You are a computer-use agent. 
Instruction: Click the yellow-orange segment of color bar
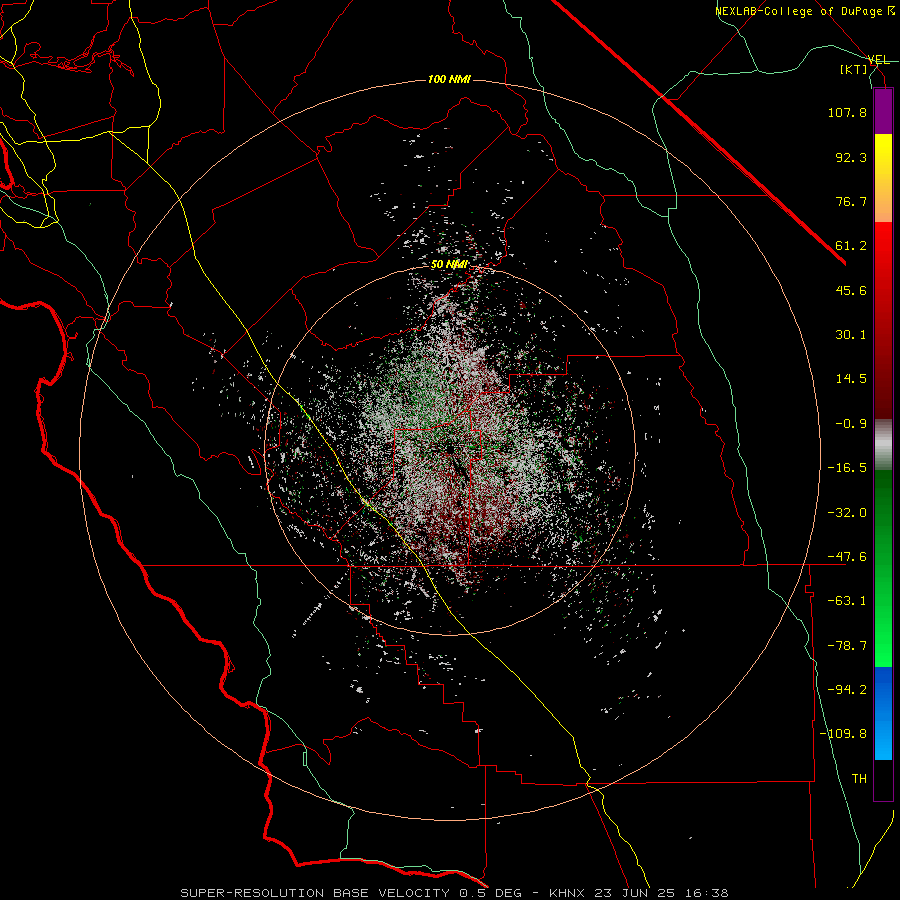click(883, 178)
